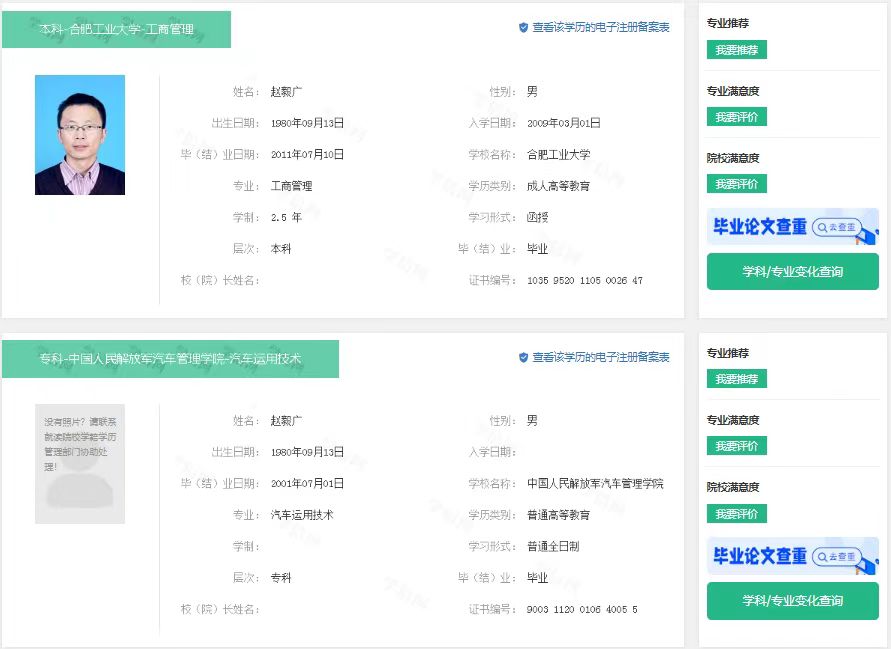Click 我要评价 under 专业满意度 for 专科 record

point(736,446)
